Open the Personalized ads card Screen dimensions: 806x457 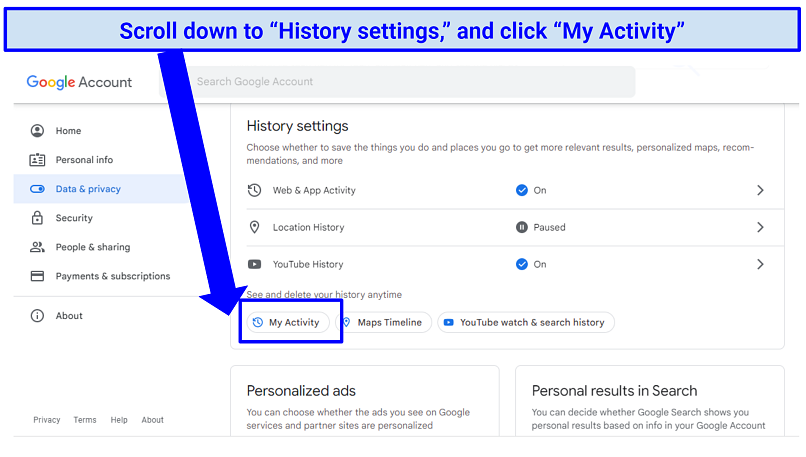[x=365, y=401]
